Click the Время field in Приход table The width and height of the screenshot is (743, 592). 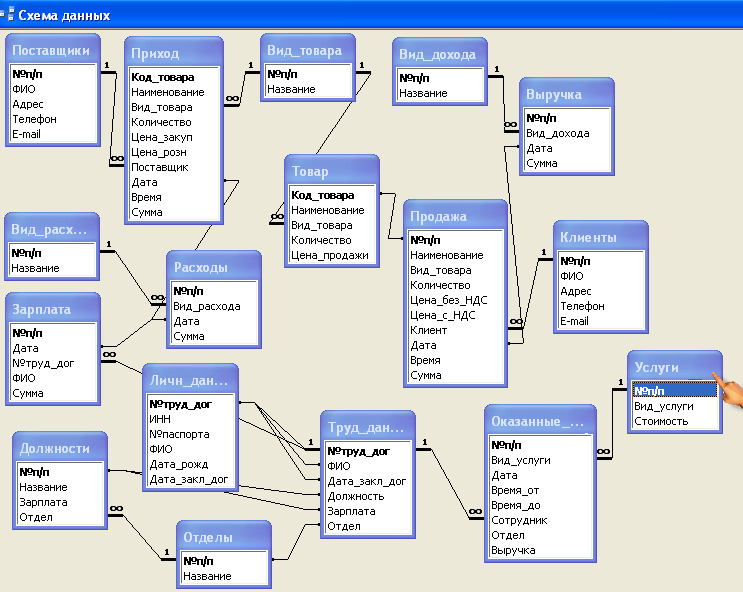coord(174,197)
